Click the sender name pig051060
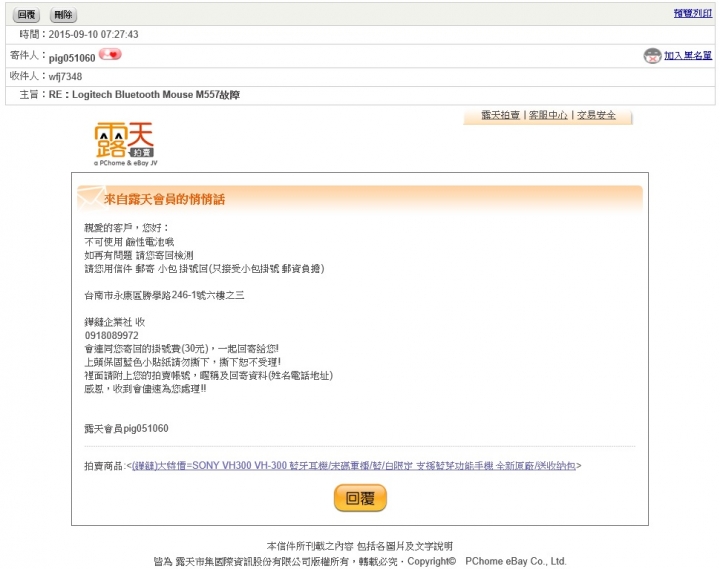Screen dimensions: 720x569 pos(72,58)
